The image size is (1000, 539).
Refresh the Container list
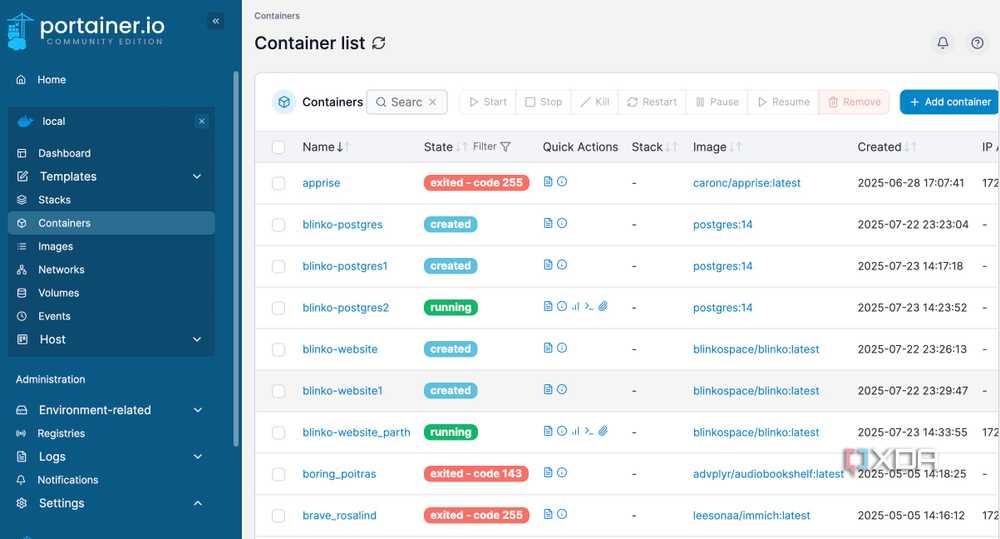(379, 43)
